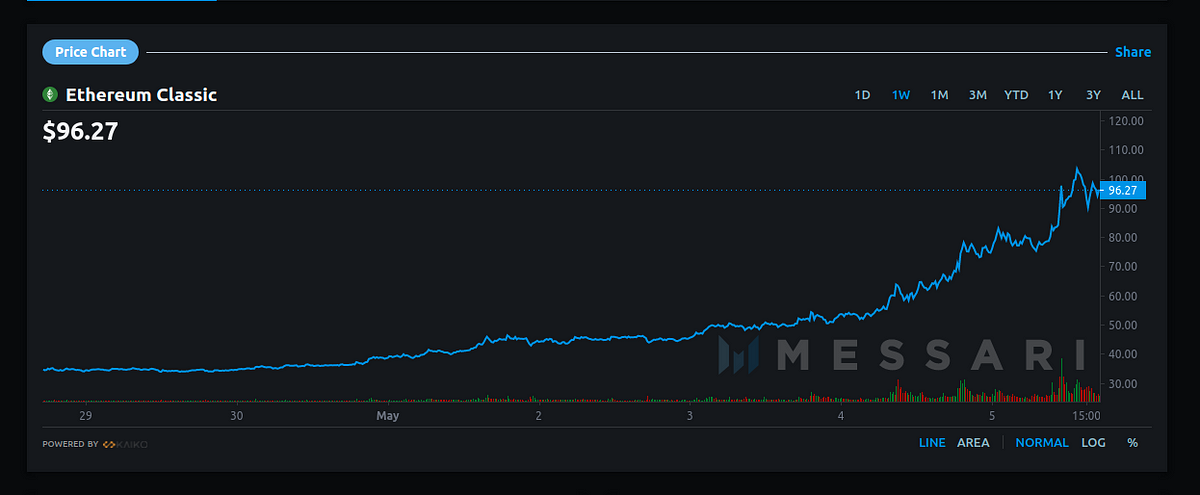
Task: Click the Kaiko logo in footer
Action: 125,444
